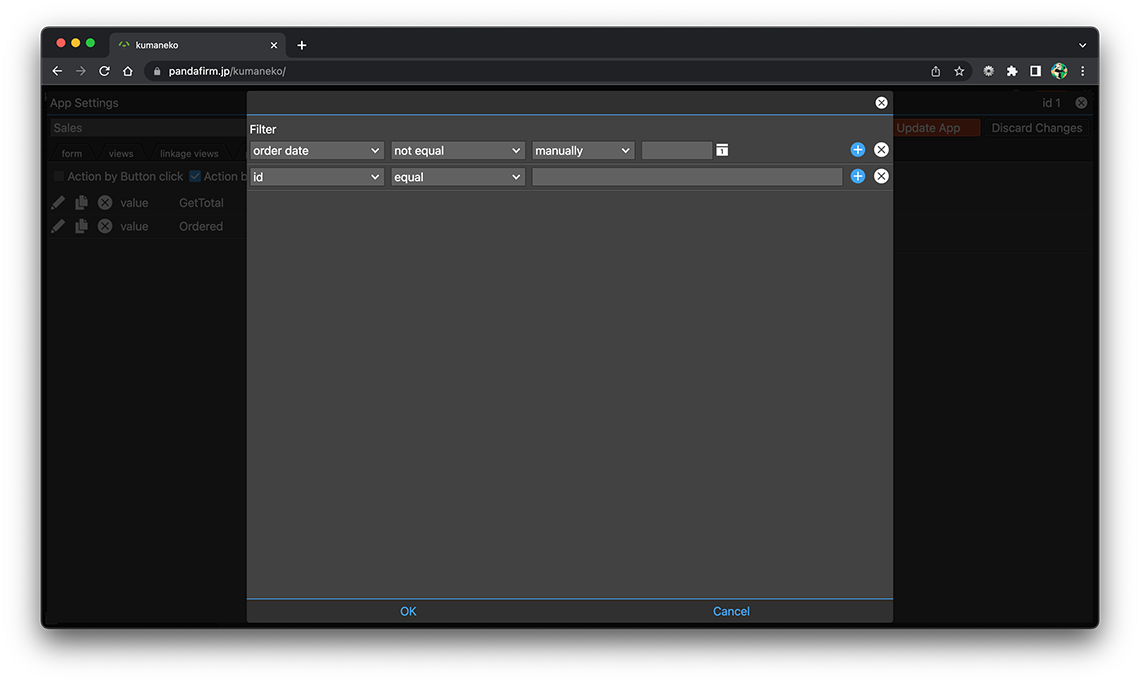
Task: Open the manually value-type dropdown
Action: pos(583,150)
